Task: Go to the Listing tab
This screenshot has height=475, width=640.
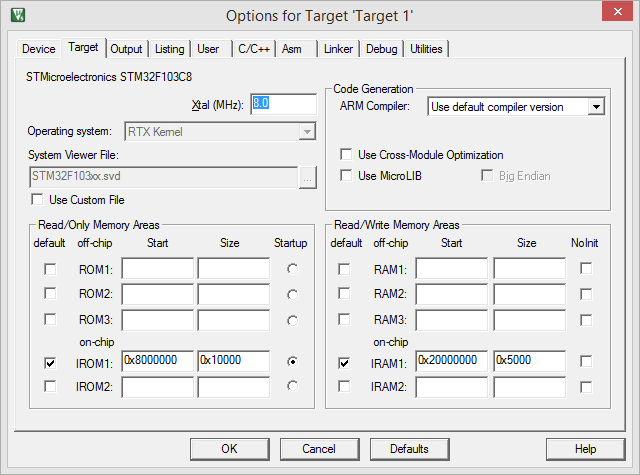Action: click(x=169, y=49)
